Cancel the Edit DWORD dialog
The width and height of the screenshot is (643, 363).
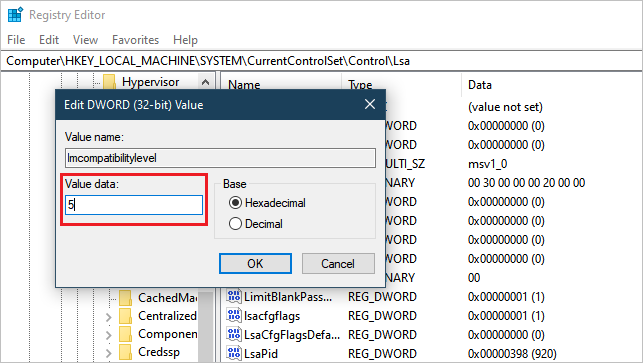(338, 263)
